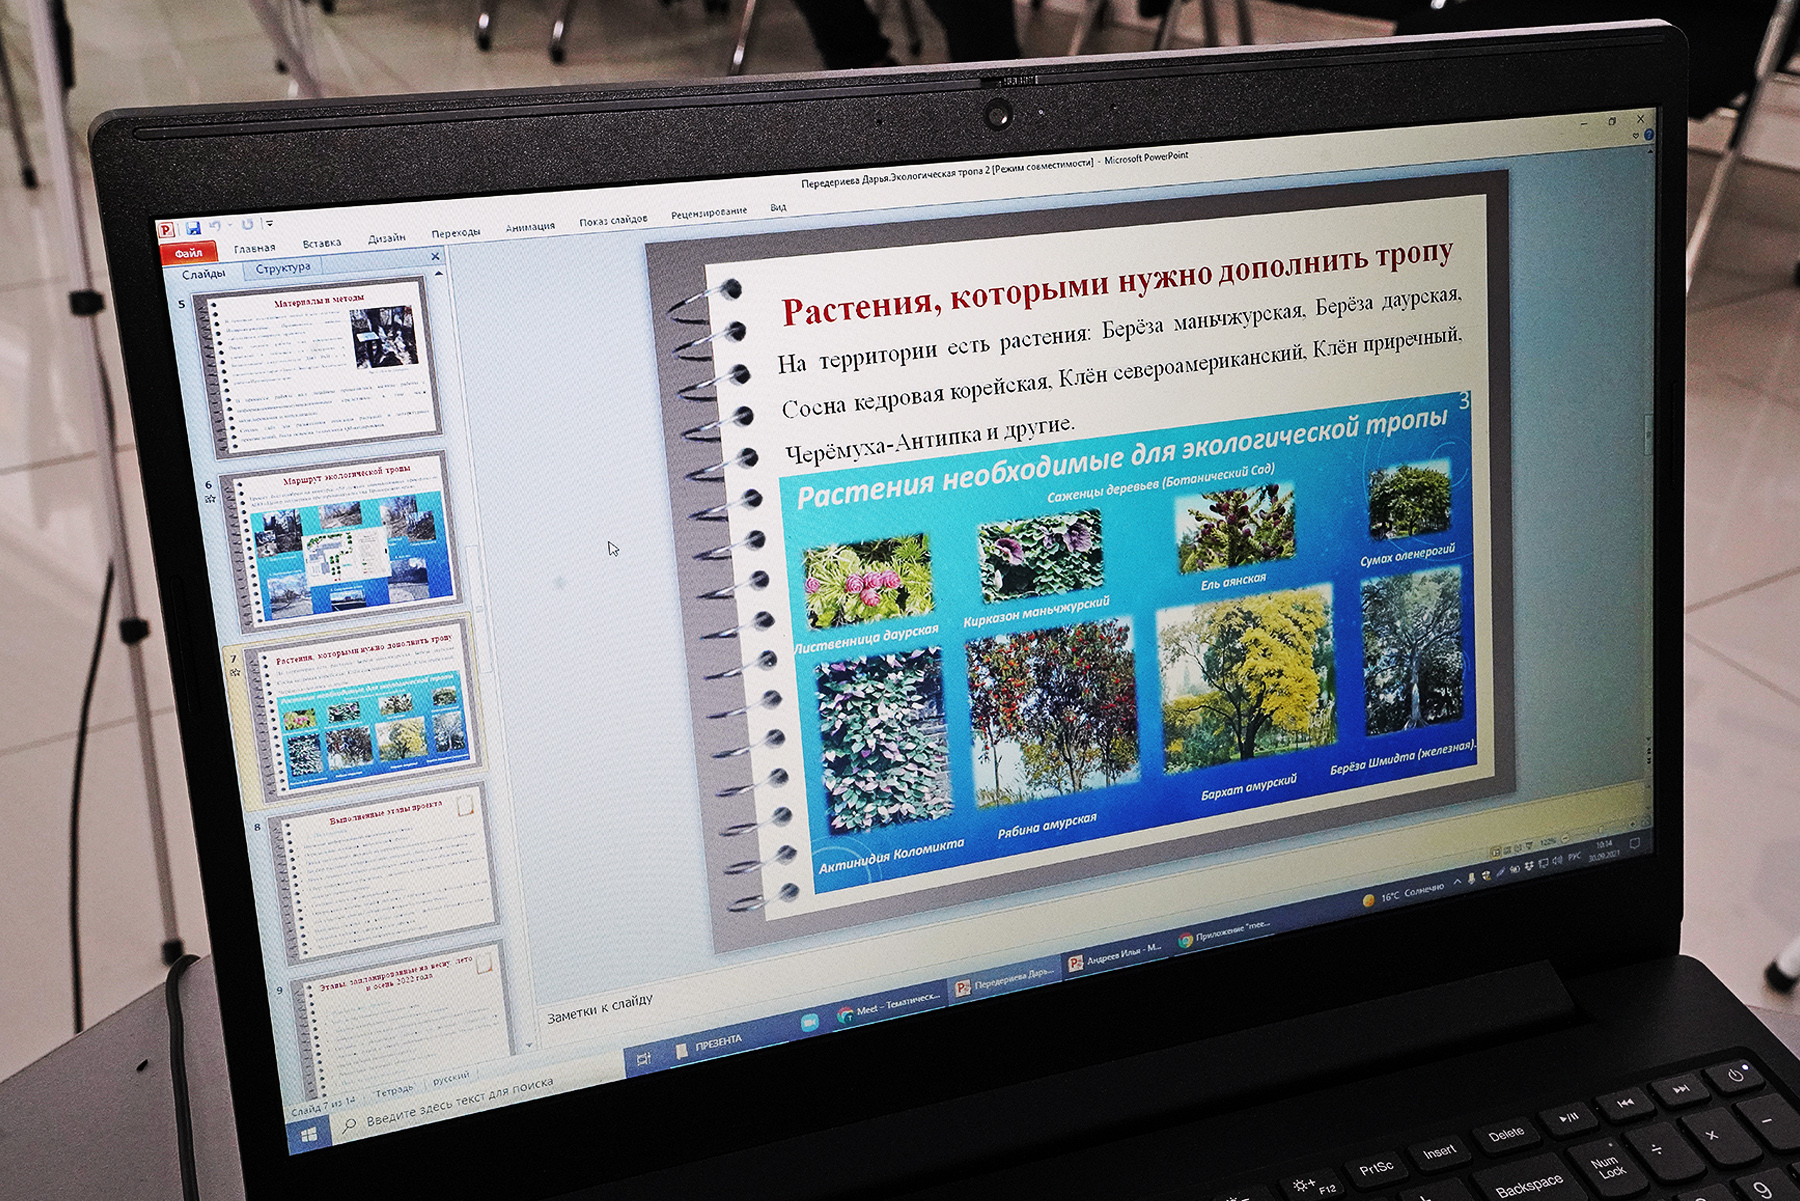Switch to the Переходы ribbon tab
1800x1201 pixels.
point(456,232)
